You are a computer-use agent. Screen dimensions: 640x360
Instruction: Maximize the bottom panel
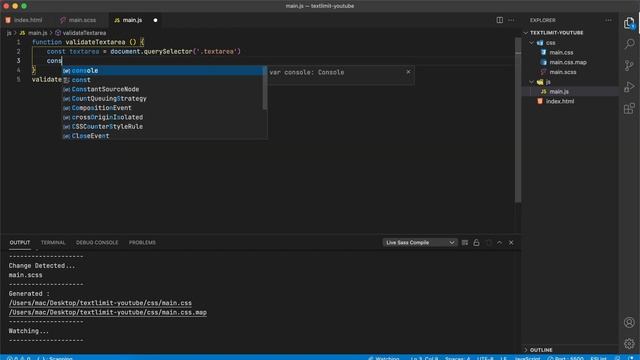(500, 242)
